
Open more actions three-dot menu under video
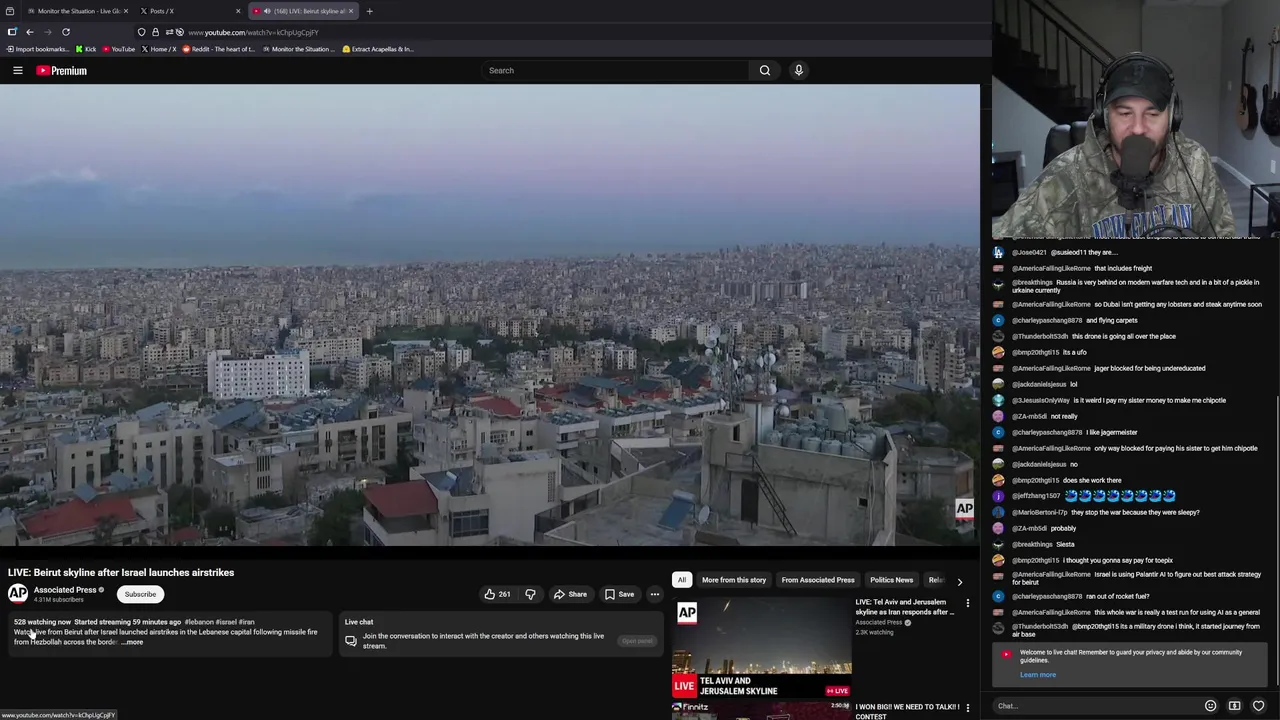coord(654,594)
